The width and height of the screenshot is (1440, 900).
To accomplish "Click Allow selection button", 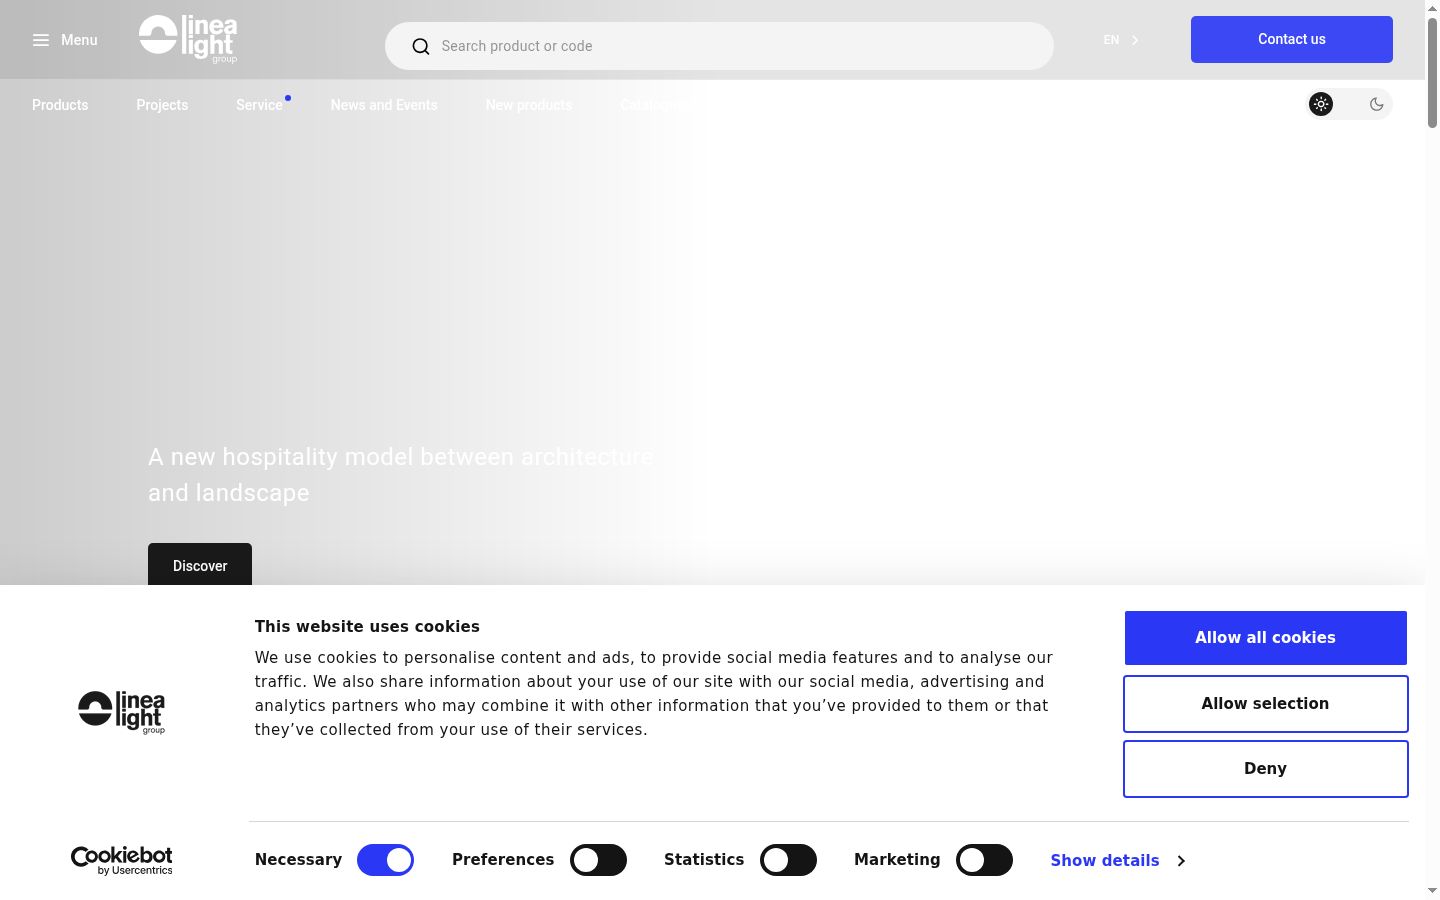I will [x=1265, y=703].
